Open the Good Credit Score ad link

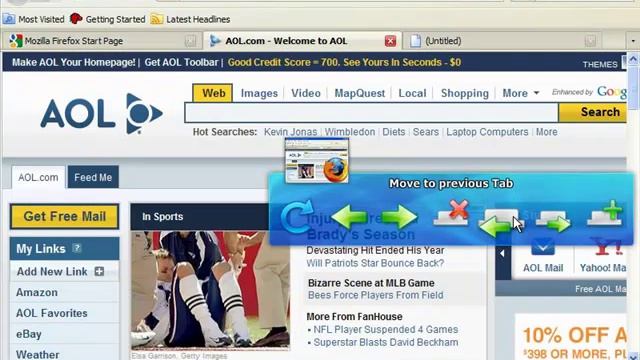click(344, 62)
